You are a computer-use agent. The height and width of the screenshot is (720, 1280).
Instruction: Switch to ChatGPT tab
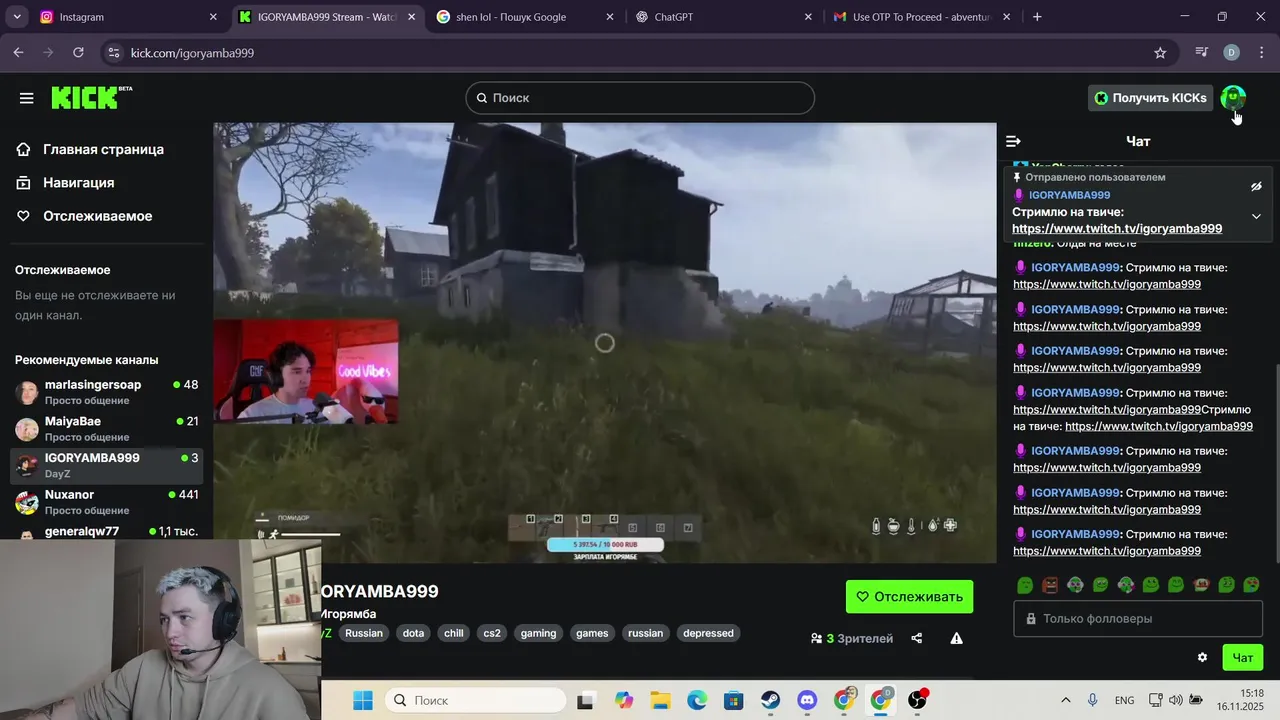[723, 17]
